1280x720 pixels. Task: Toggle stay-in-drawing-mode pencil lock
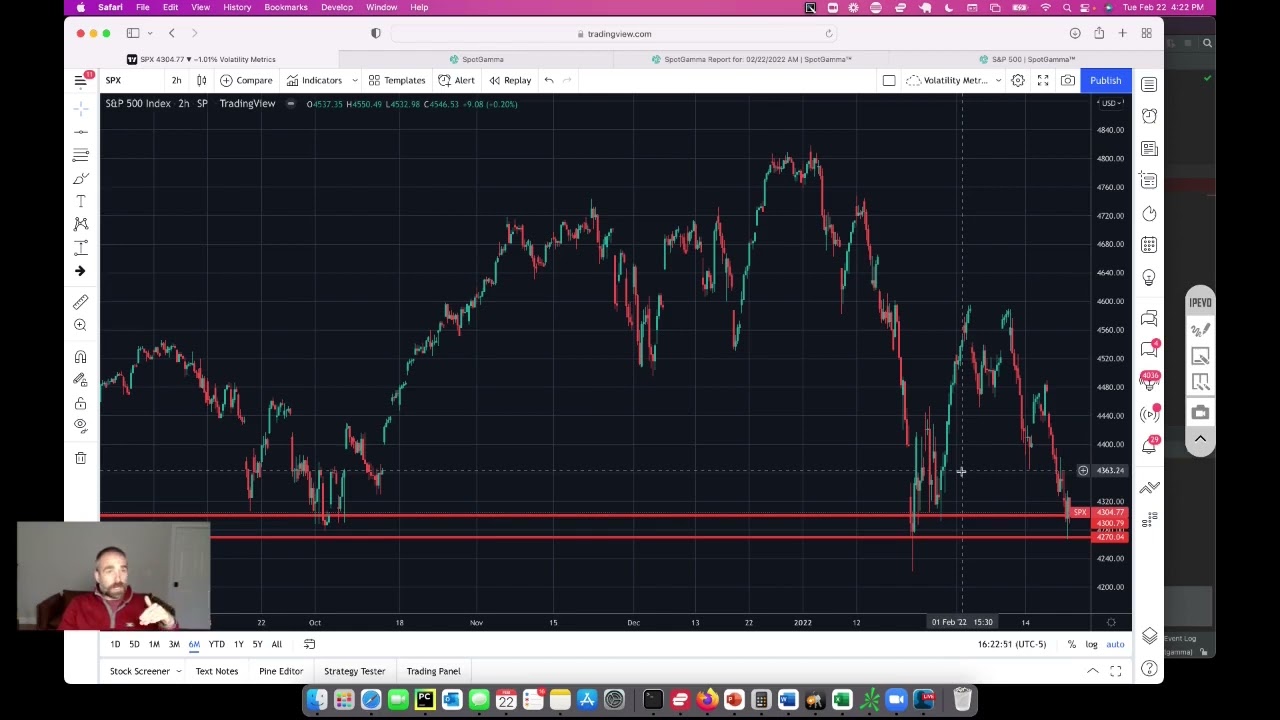click(81, 380)
